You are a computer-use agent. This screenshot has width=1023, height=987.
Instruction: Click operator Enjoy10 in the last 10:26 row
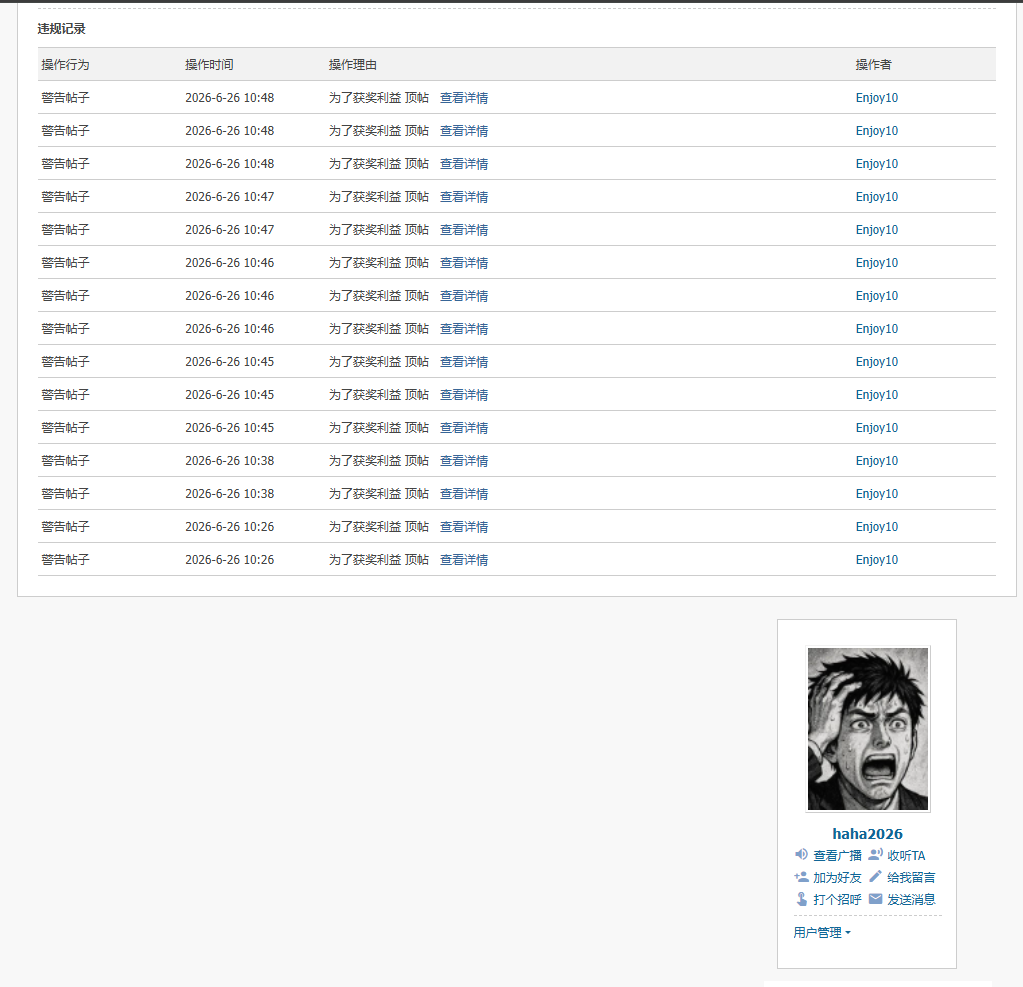click(x=877, y=560)
